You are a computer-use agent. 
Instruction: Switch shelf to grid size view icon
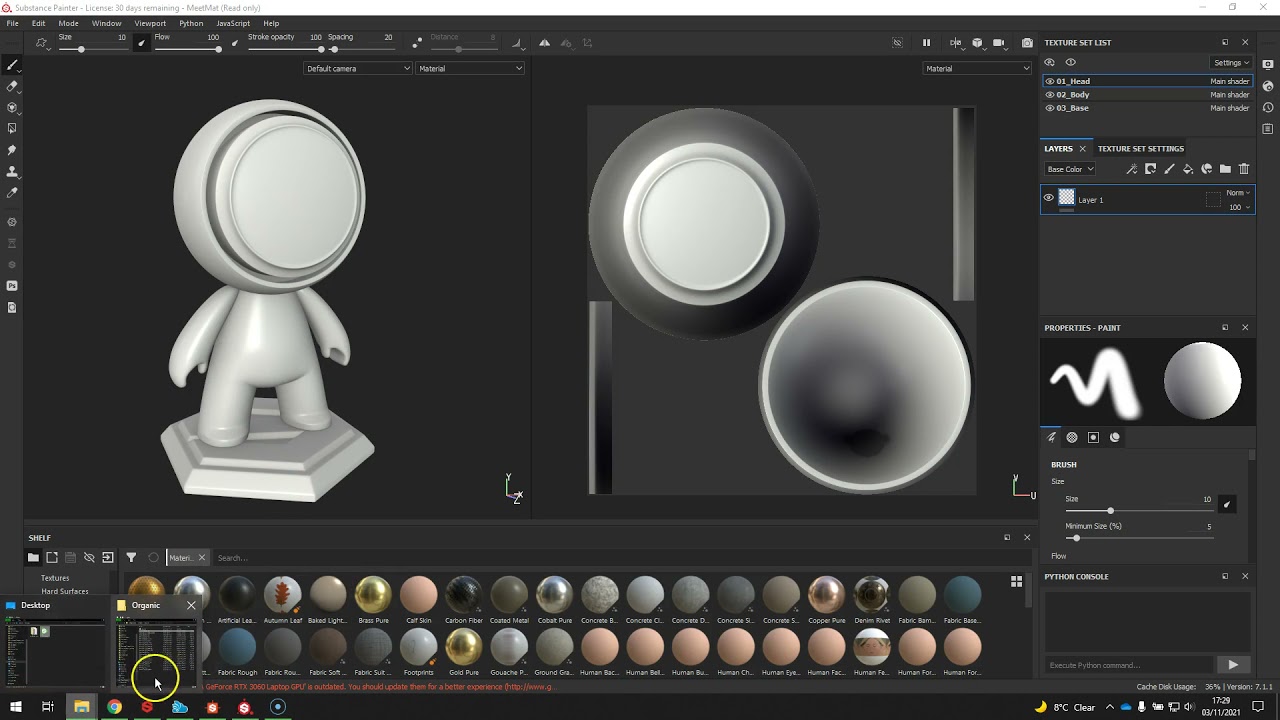(1016, 581)
